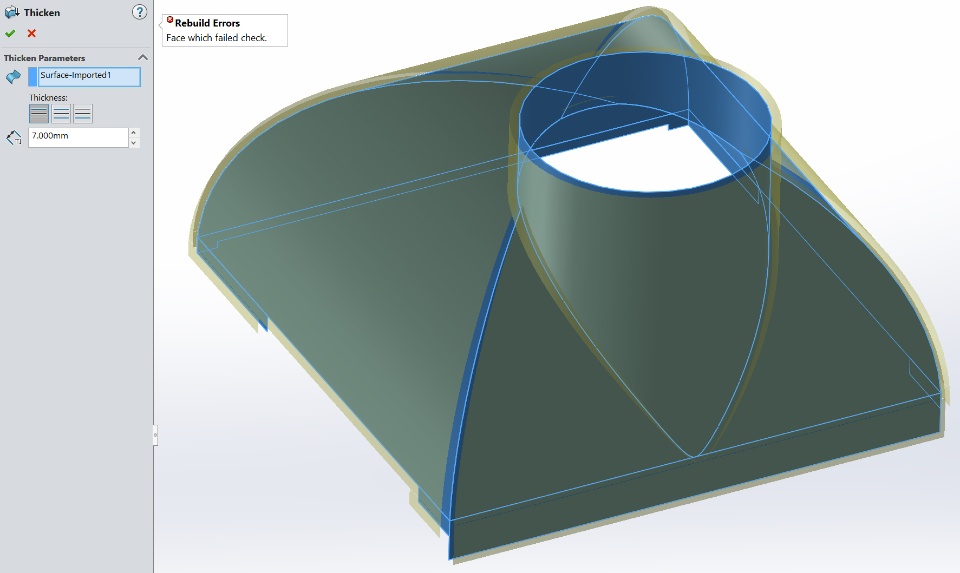Click the 7.000mm thickness field
960x573 pixels.
click(x=78, y=137)
